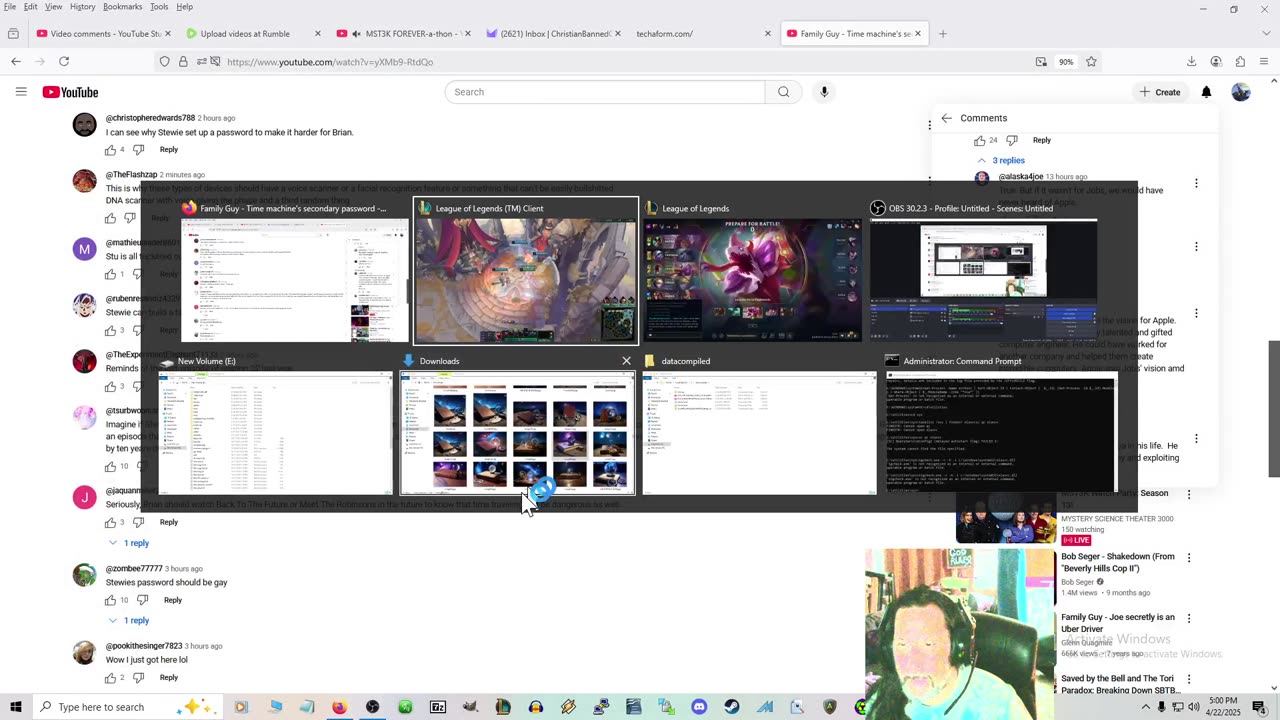Viewport: 1280px width, 720px height.
Task: Switch to the Upload videos at Rumble tab
Action: point(254,34)
